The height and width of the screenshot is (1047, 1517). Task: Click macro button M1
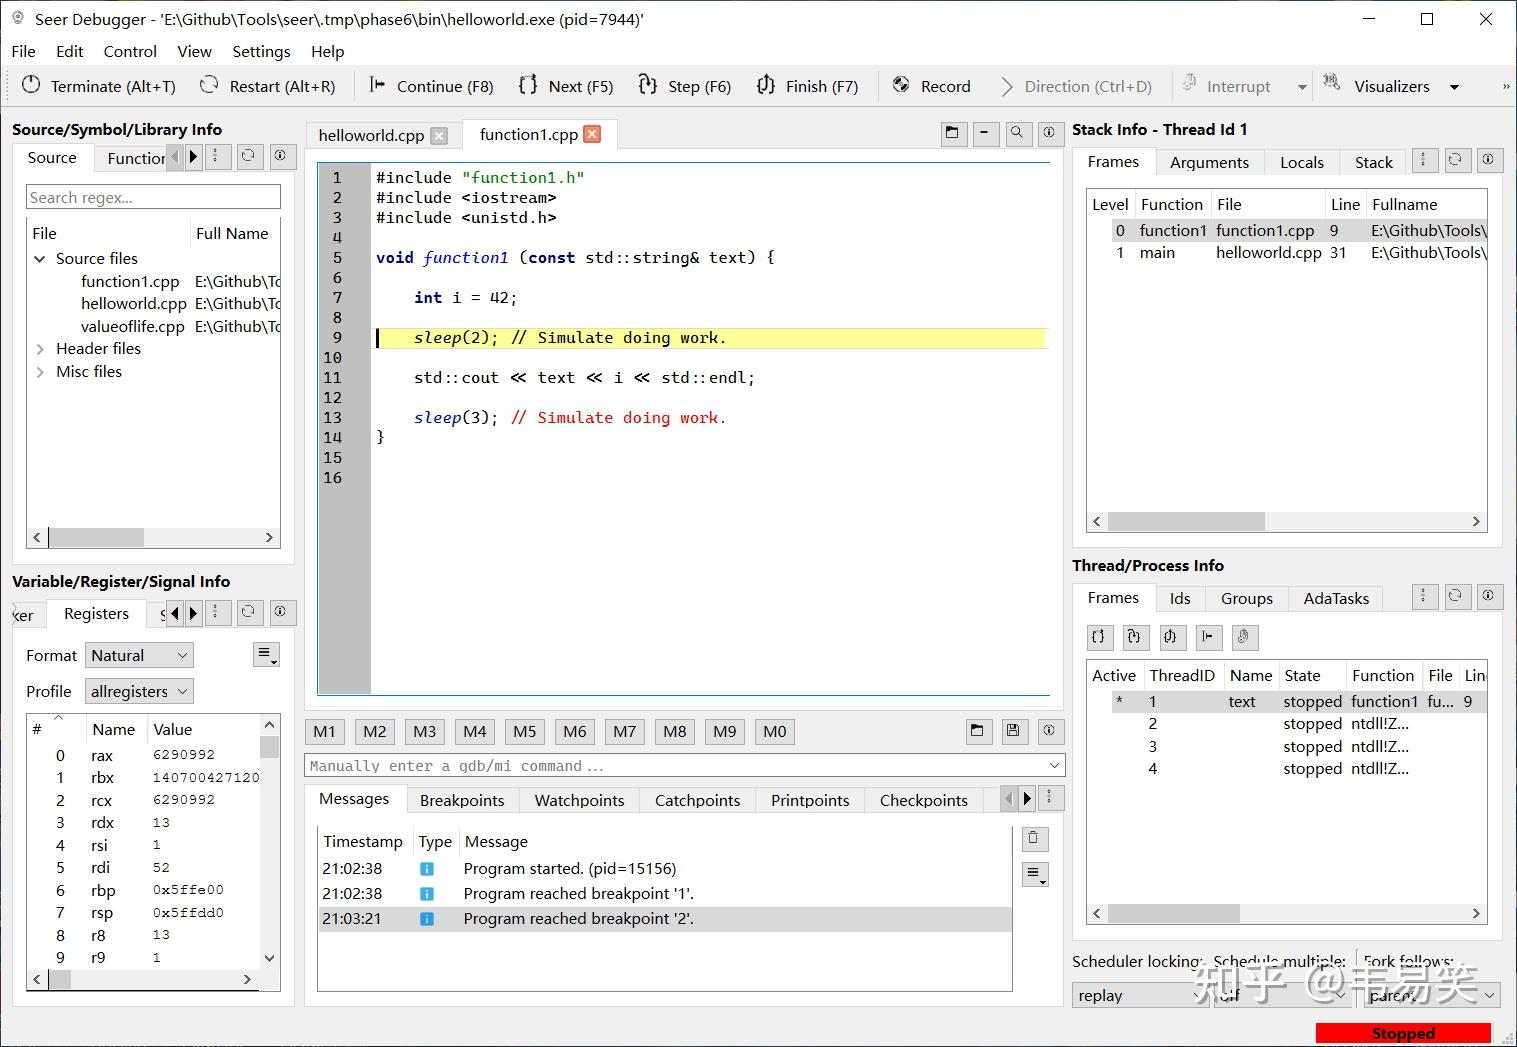(x=325, y=731)
